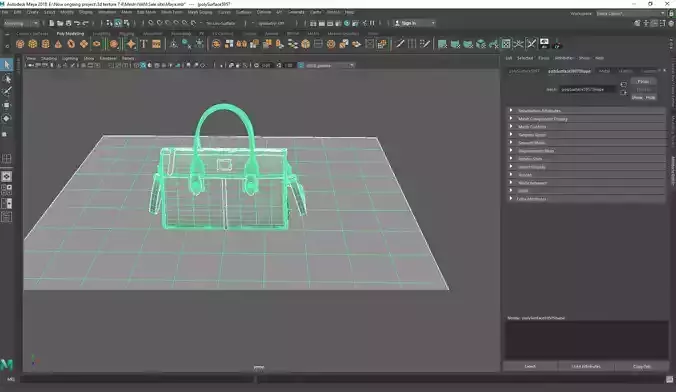Open the Attribute Editor Selected menu
Image resolution: width=676 pixels, height=392 pixels.
point(525,58)
